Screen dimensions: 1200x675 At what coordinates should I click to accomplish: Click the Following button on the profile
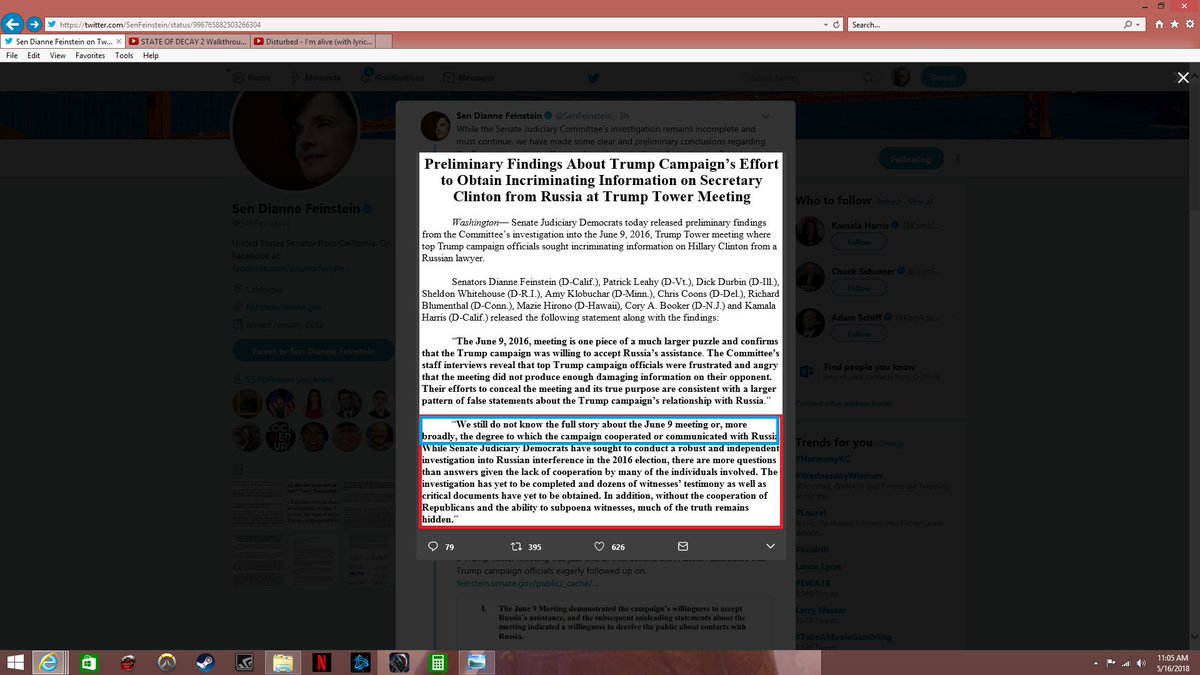tap(911, 159)
